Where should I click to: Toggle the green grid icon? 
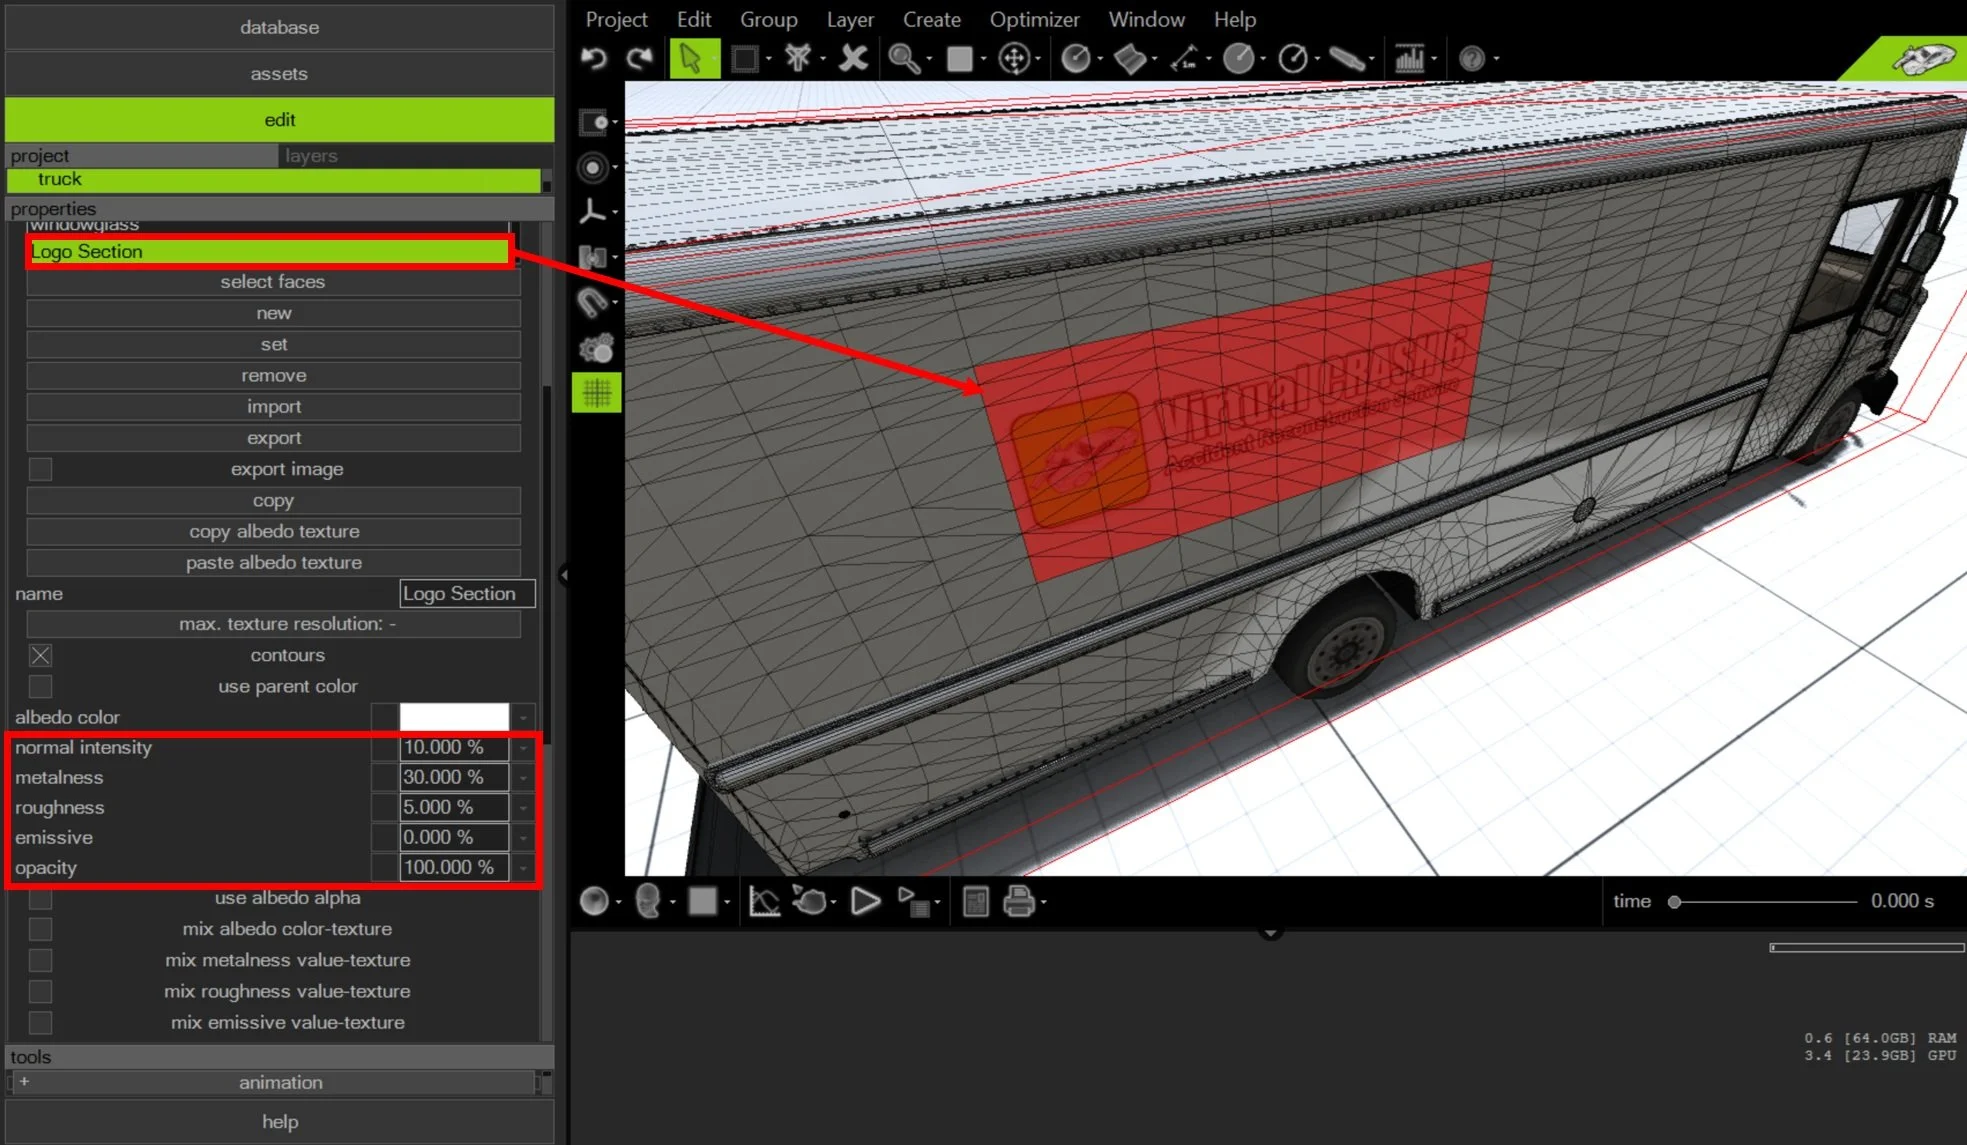[x=596, y=393]
